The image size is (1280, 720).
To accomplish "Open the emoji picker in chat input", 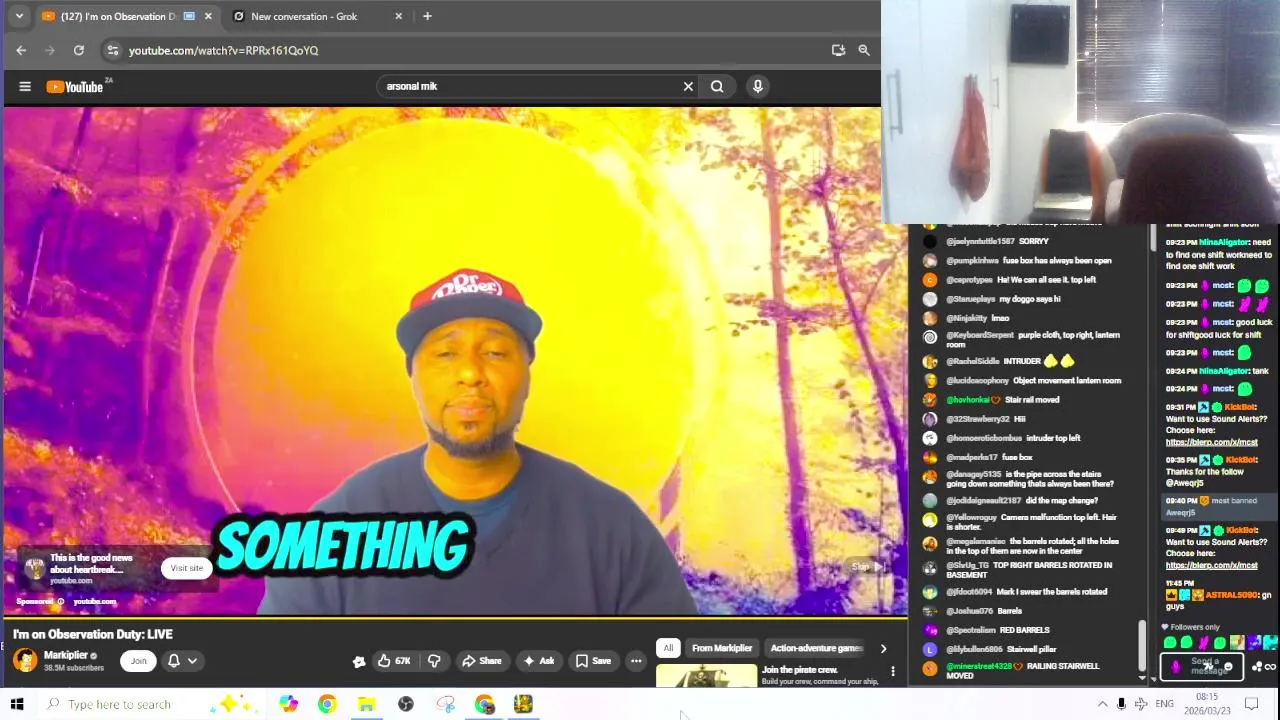I will 1228,666.
